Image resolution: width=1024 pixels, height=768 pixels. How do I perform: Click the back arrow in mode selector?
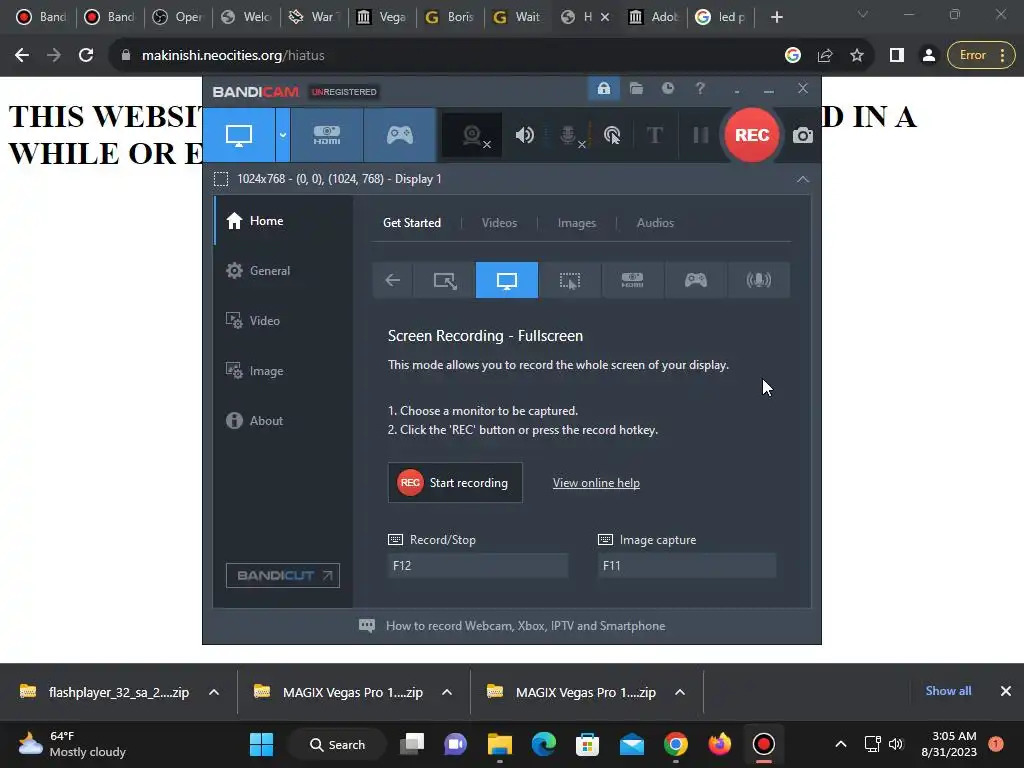[392, 280]
